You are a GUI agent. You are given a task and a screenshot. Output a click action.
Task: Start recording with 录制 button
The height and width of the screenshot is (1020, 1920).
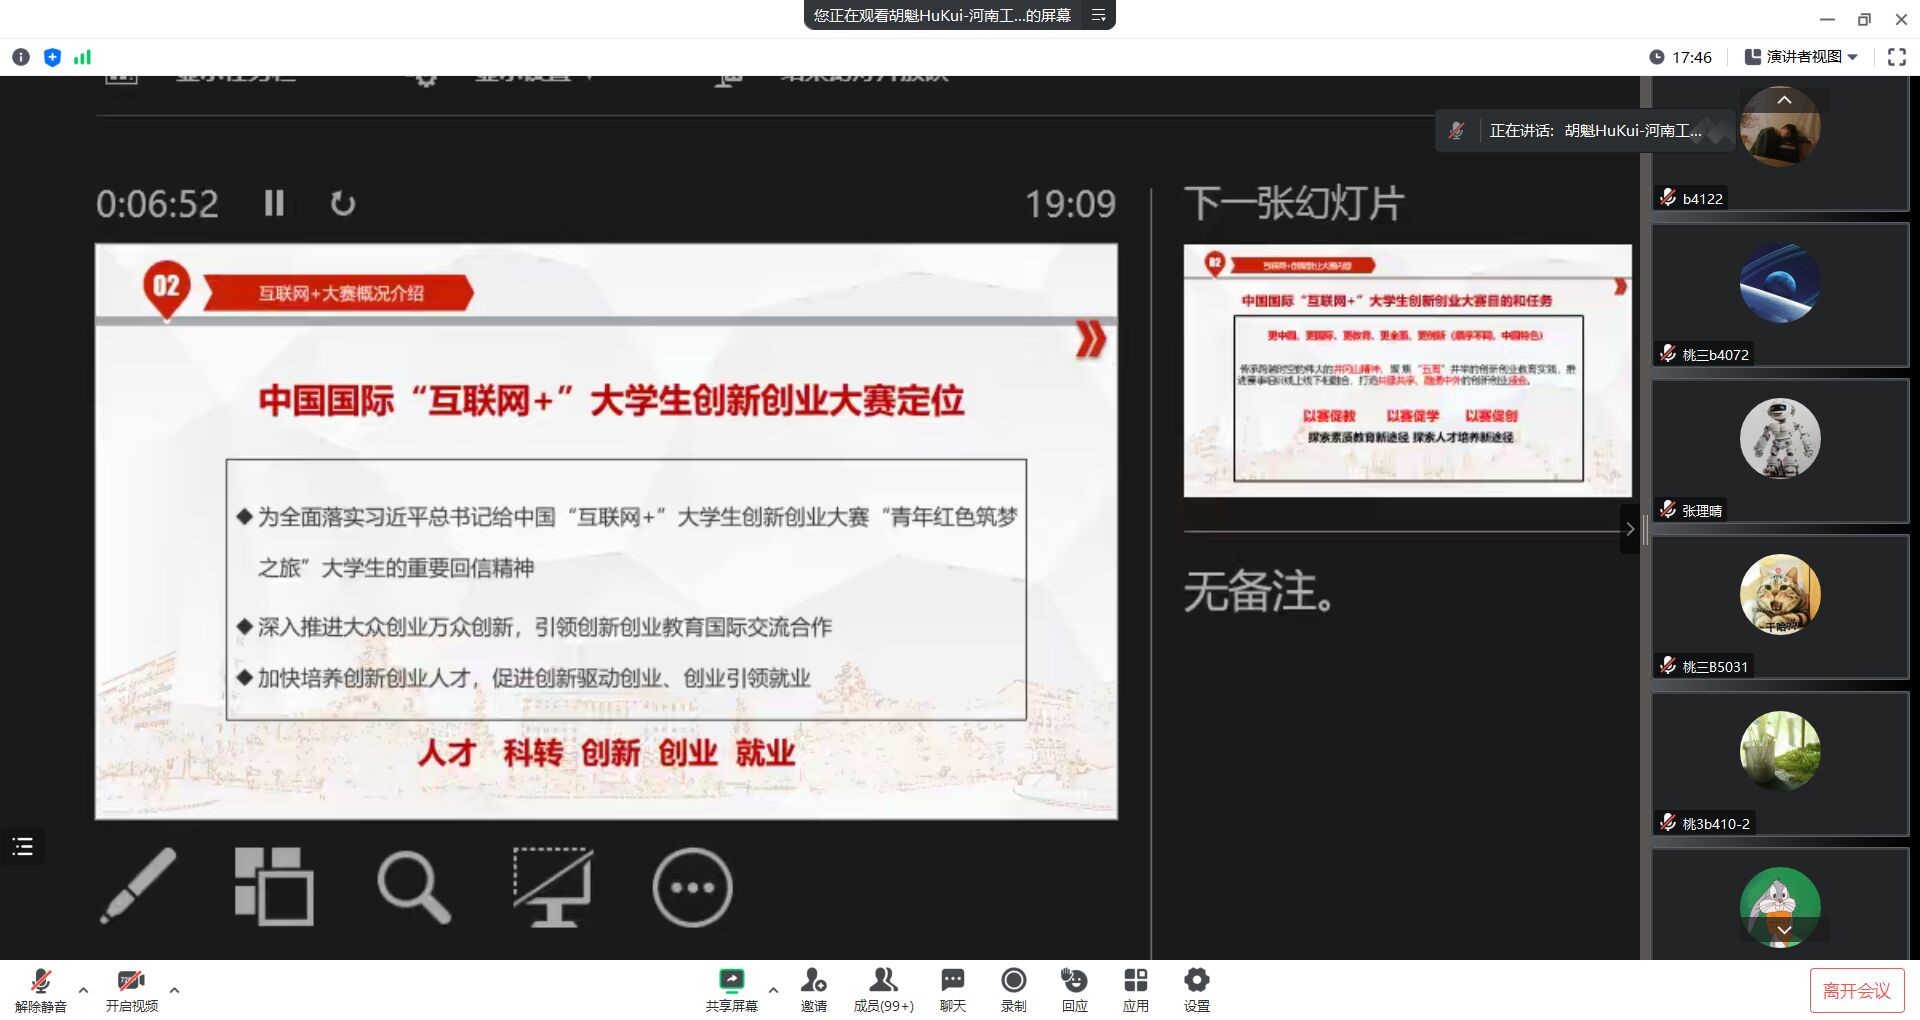tap(1013, 989)
